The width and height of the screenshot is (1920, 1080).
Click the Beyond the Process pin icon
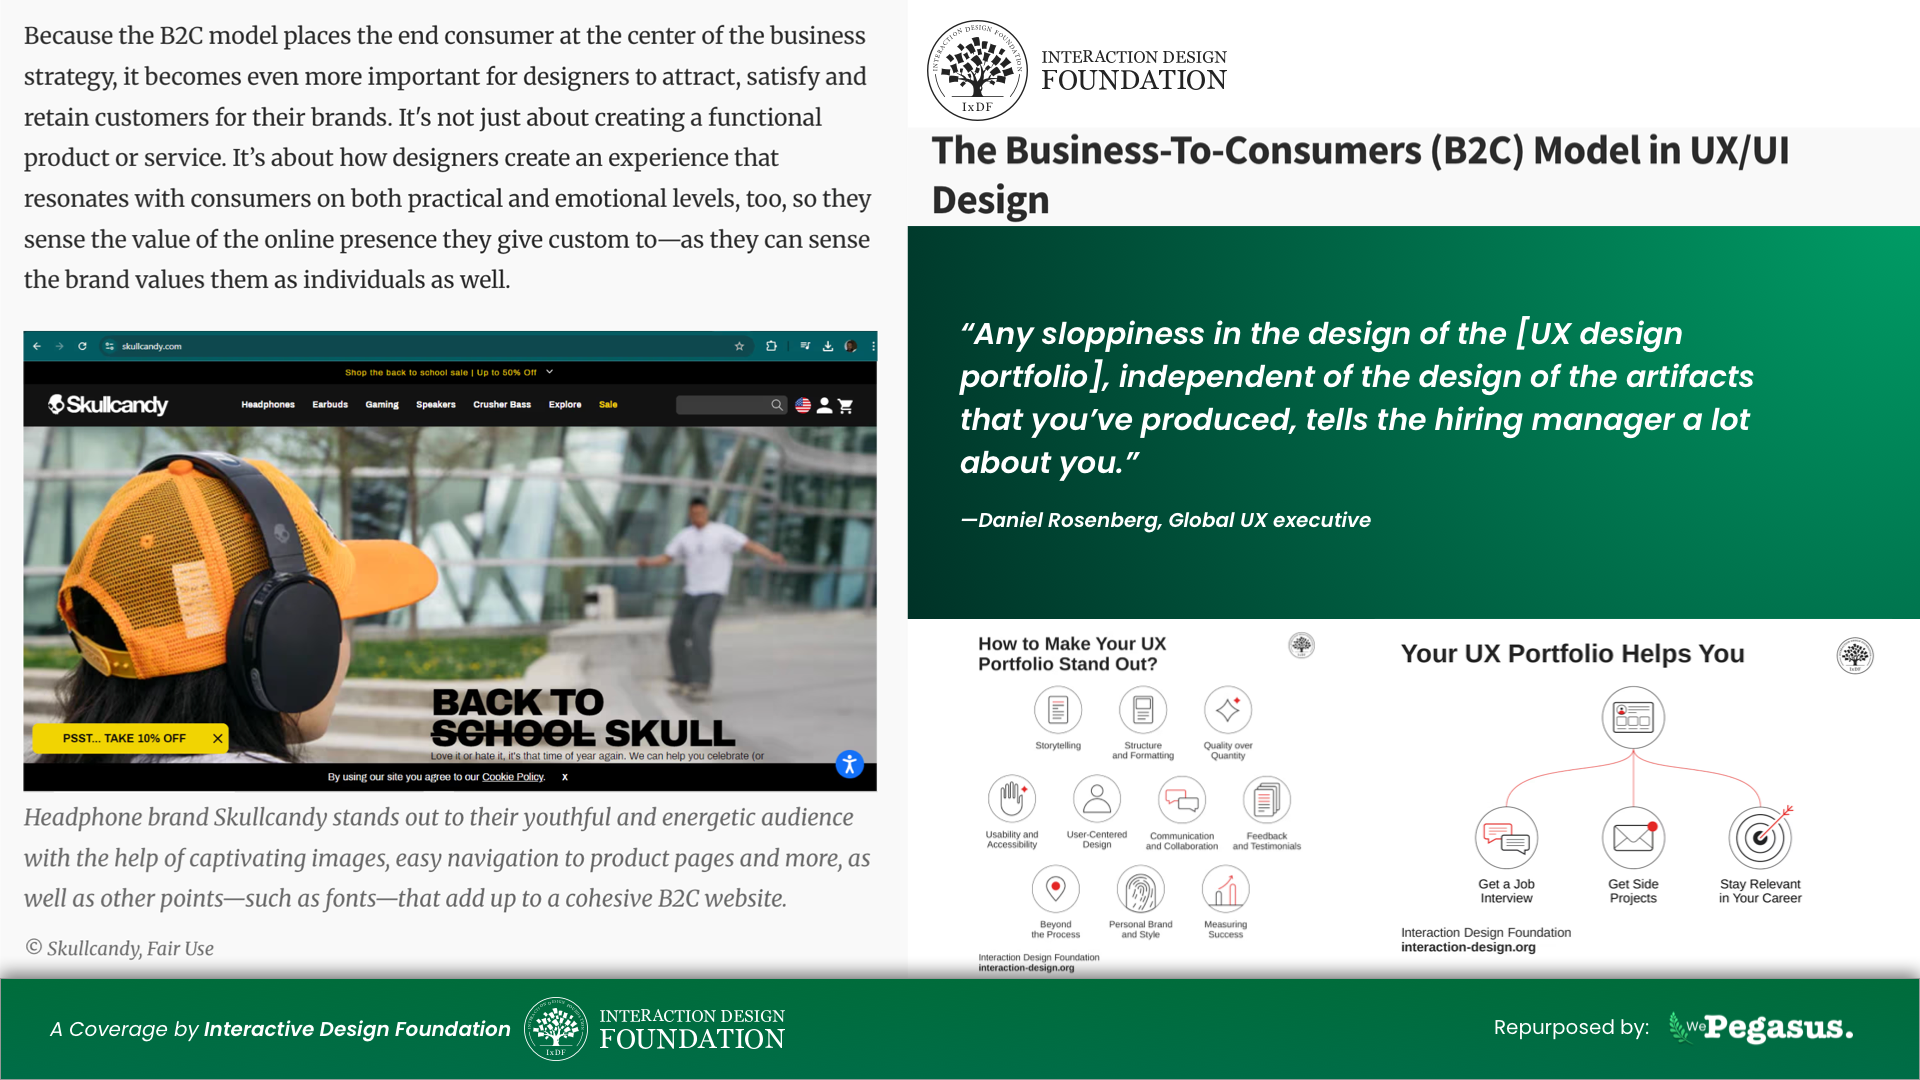1056,888
